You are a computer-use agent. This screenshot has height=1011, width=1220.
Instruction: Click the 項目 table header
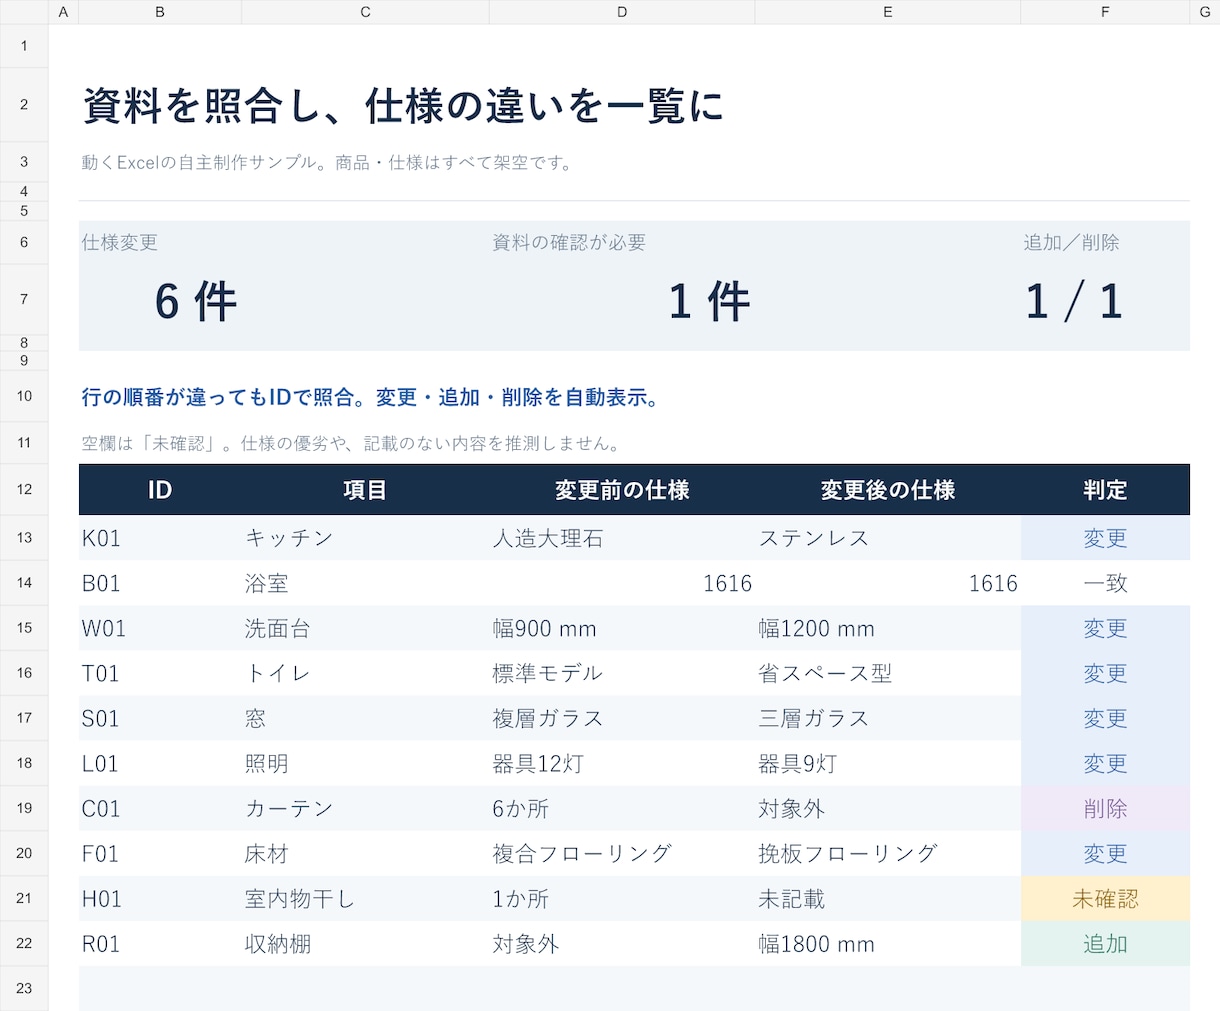[x=365, y=490]
